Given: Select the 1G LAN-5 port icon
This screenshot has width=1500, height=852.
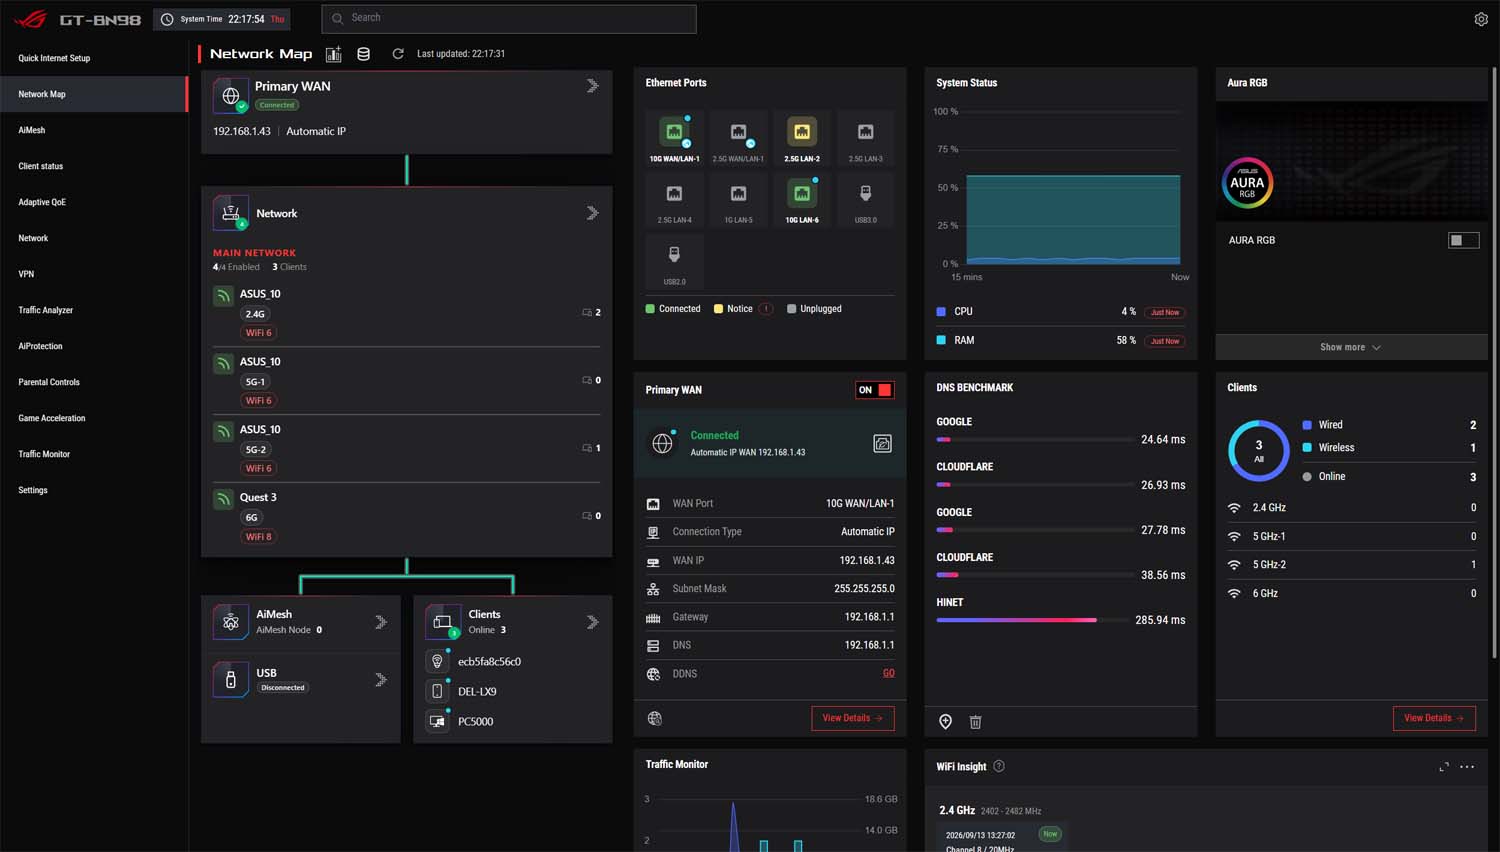Looking at the screenshot, I should tap(738, 194).
